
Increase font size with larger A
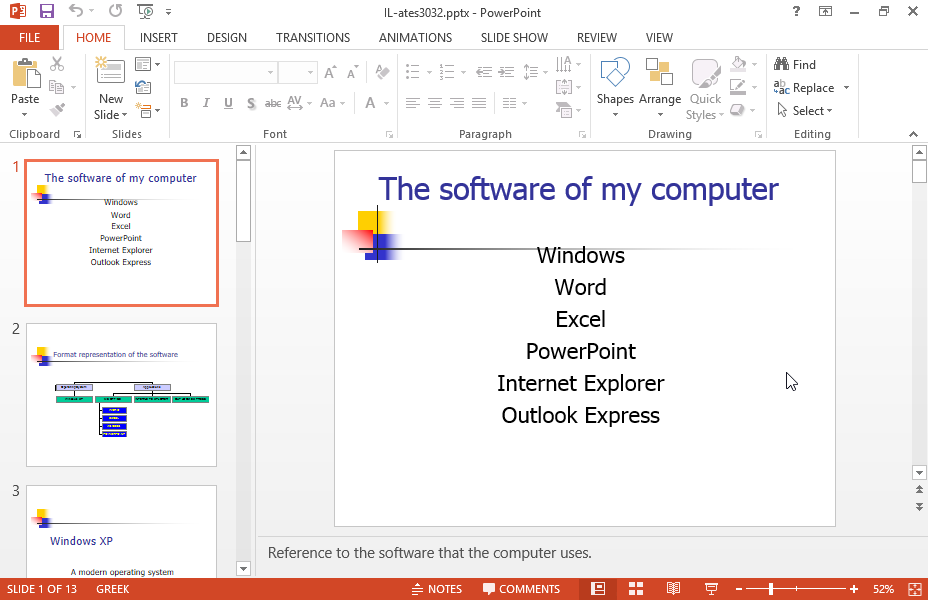(330, 72)
